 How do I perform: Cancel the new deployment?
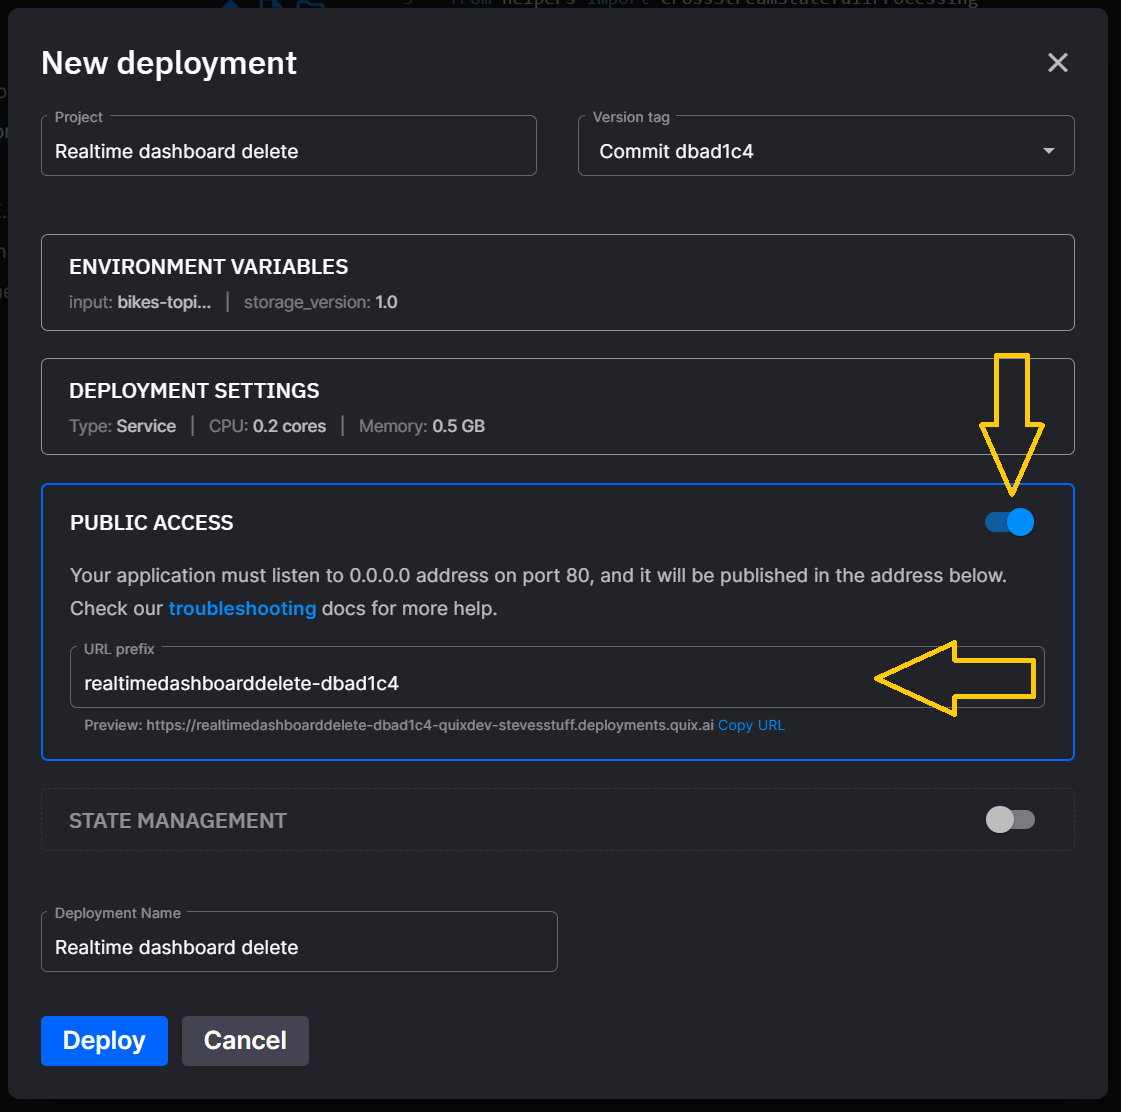click(245, 1041)
